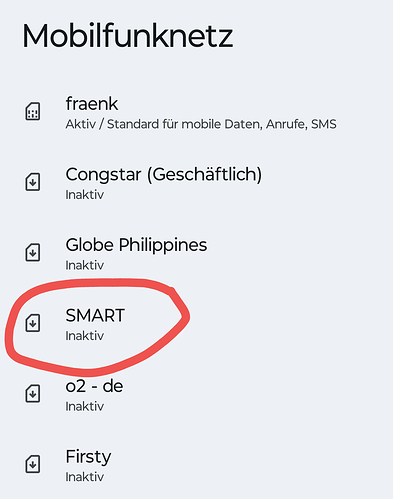The image size is (393, 499).
Task: Click the Mobilfunknetz page heading
Action: (127, 36)
